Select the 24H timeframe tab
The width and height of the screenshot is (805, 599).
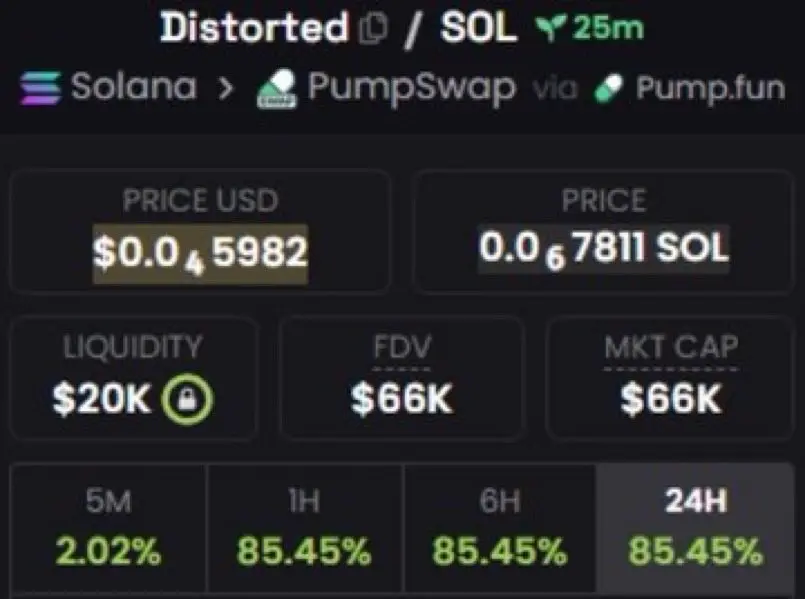696,528
